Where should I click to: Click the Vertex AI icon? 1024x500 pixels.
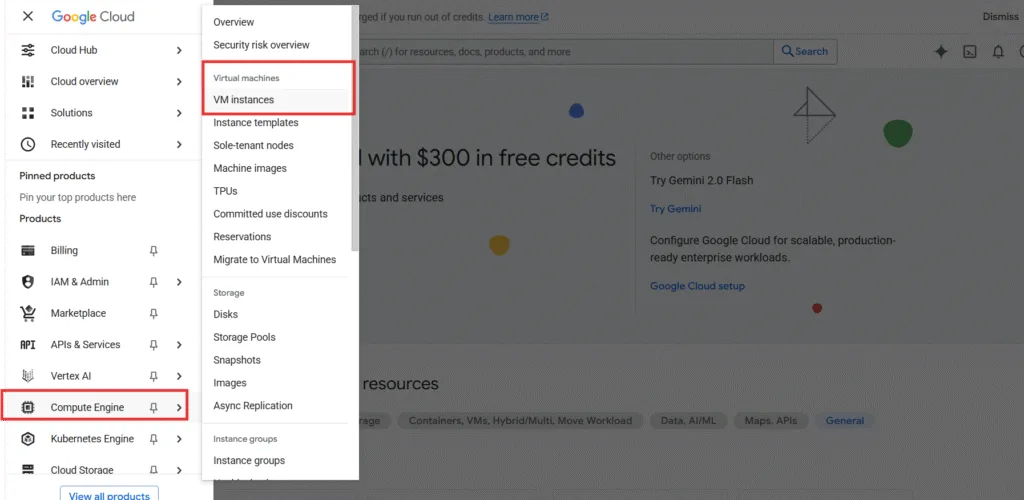pos(27,376)
